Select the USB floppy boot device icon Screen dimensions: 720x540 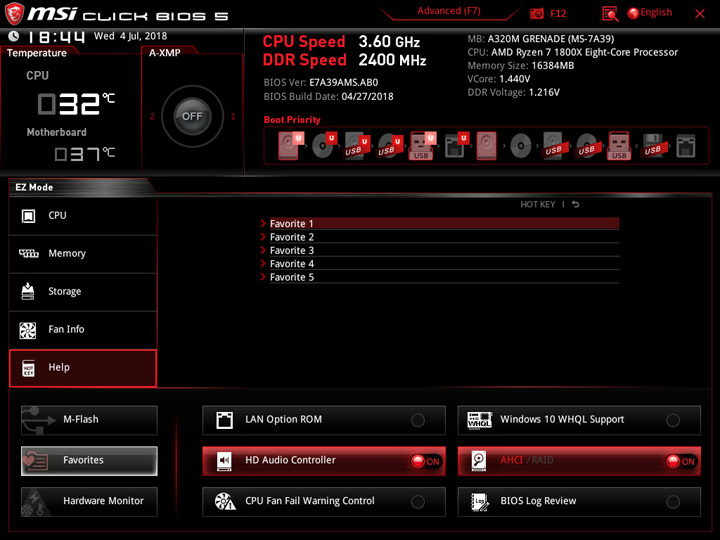(653, 146)
